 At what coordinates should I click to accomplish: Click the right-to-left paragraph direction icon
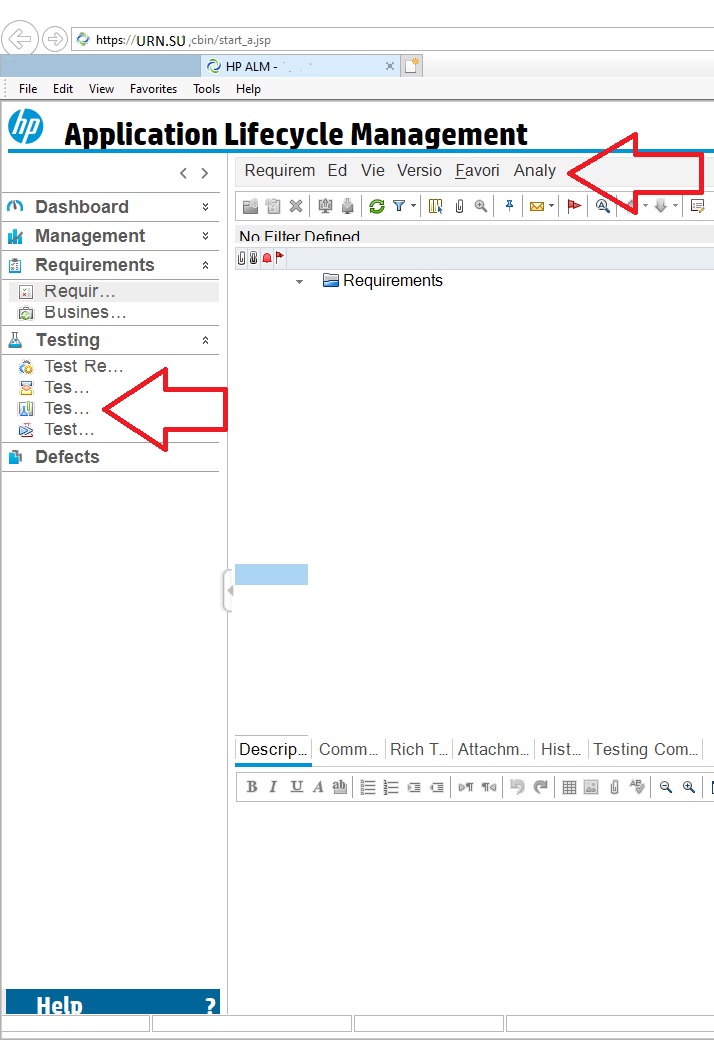point(489,787)
